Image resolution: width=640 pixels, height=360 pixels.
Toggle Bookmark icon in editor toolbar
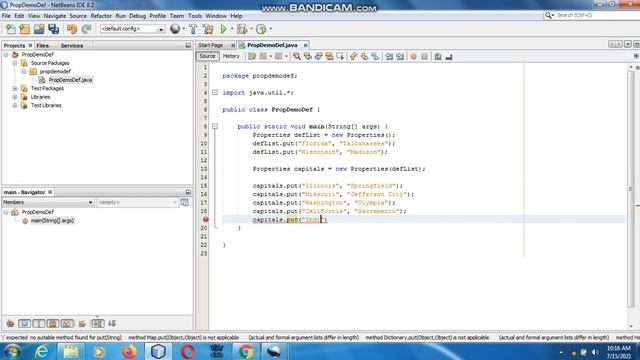pos(375,57)
